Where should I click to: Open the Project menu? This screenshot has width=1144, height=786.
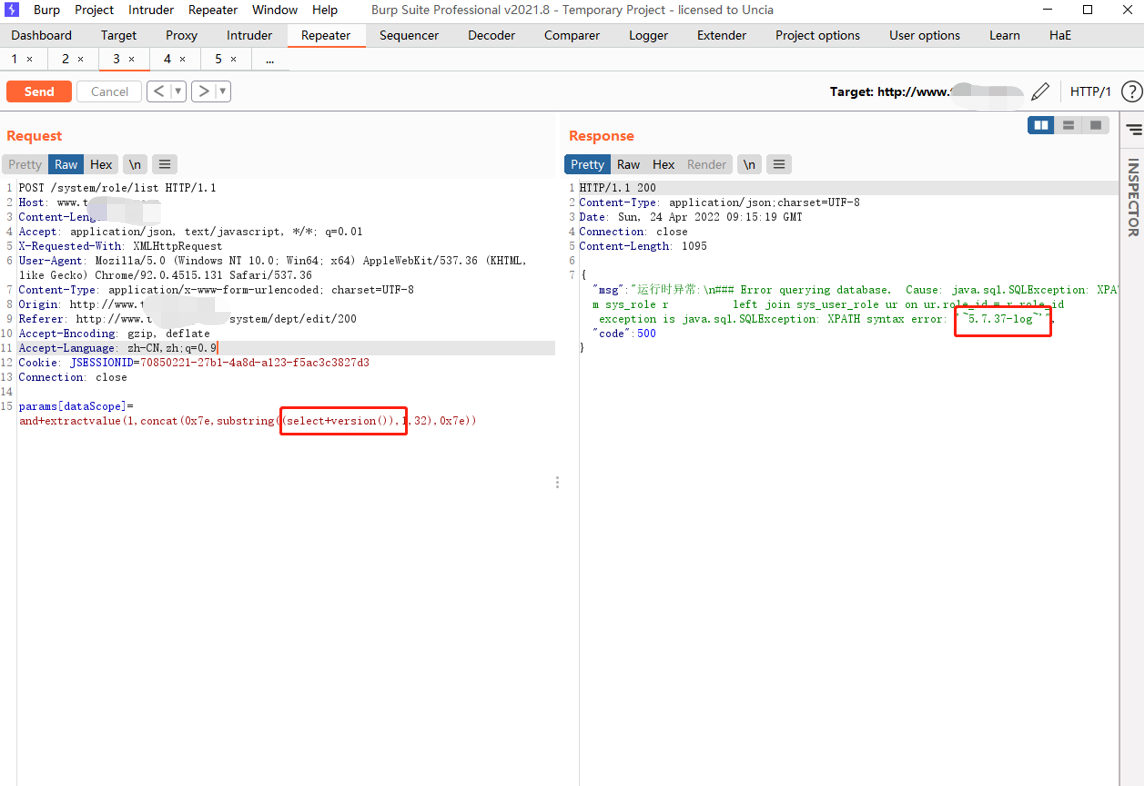coord(94,9)
